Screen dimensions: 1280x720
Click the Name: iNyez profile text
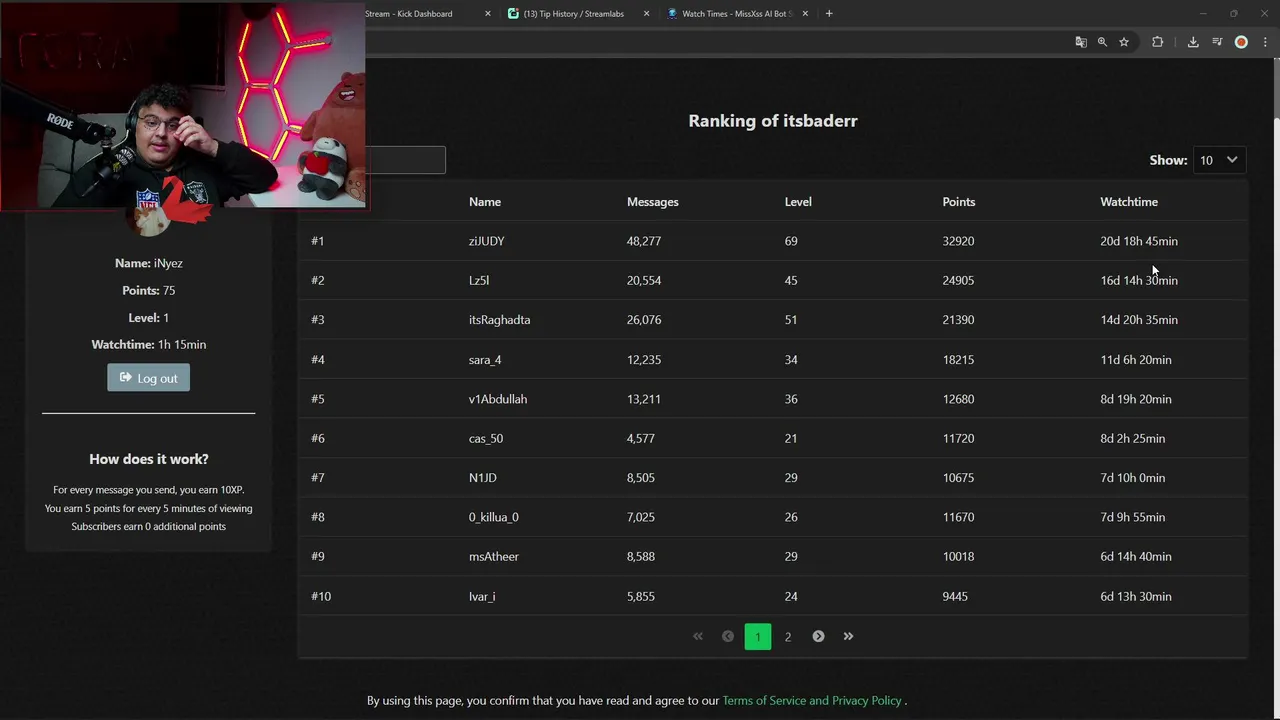click(149, 263)
